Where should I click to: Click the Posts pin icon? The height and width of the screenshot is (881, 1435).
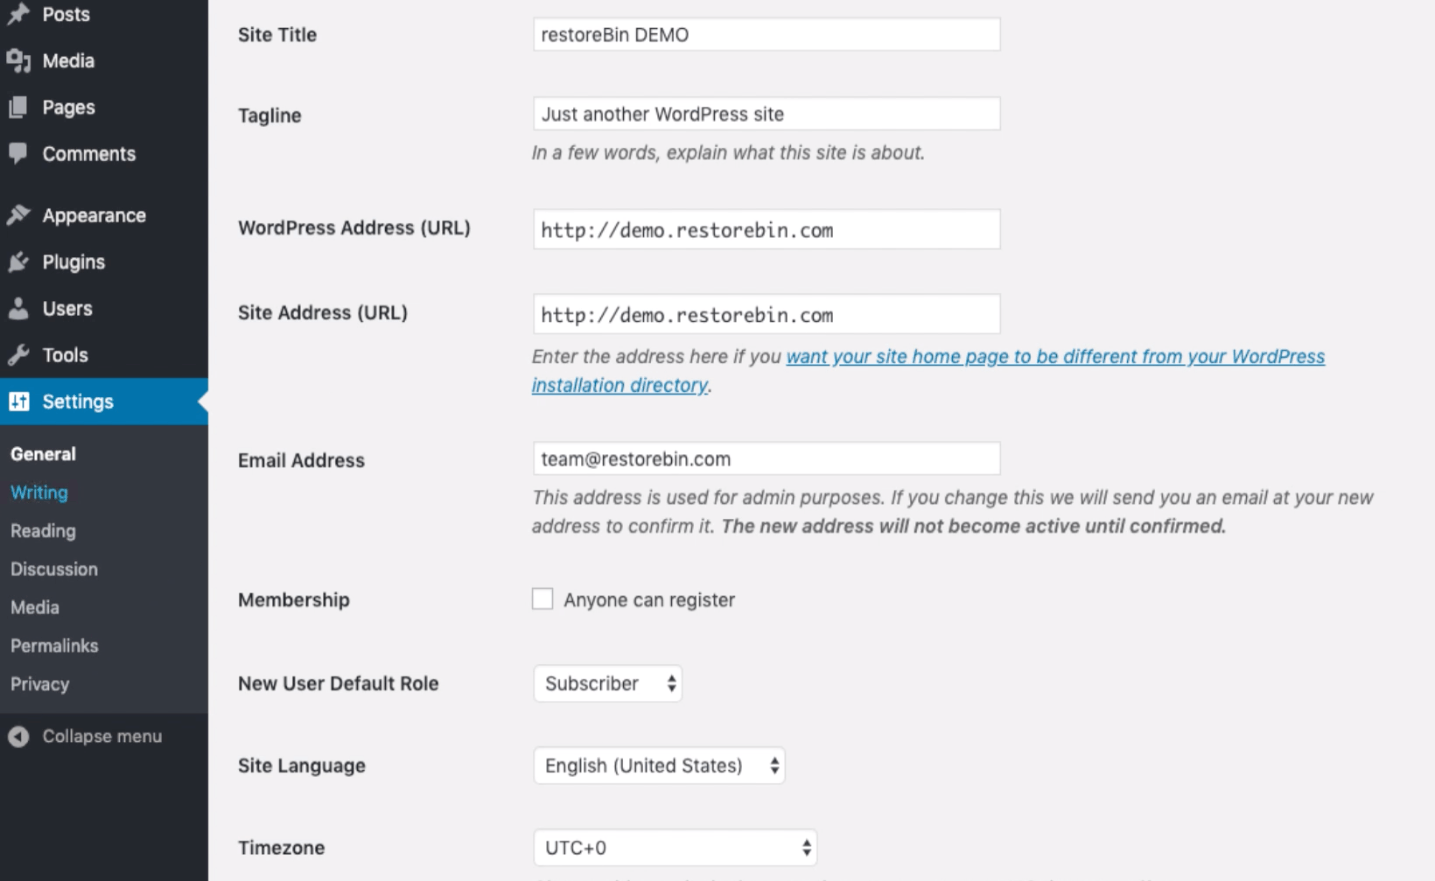[x=18, y=14]
